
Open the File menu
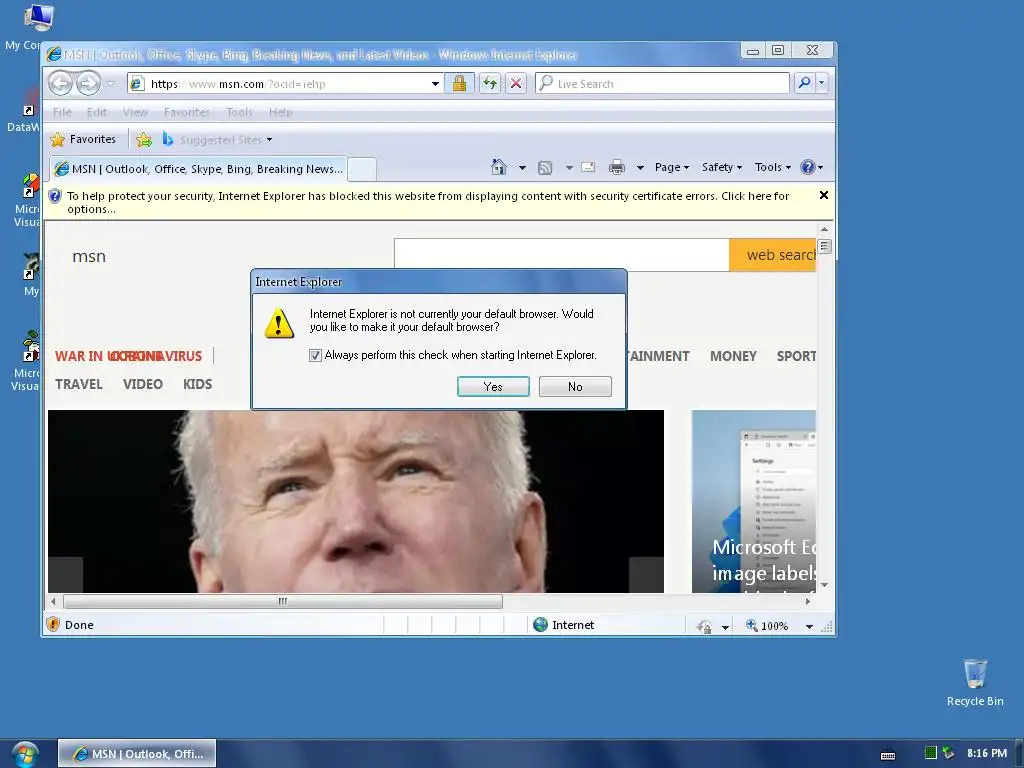62,112
